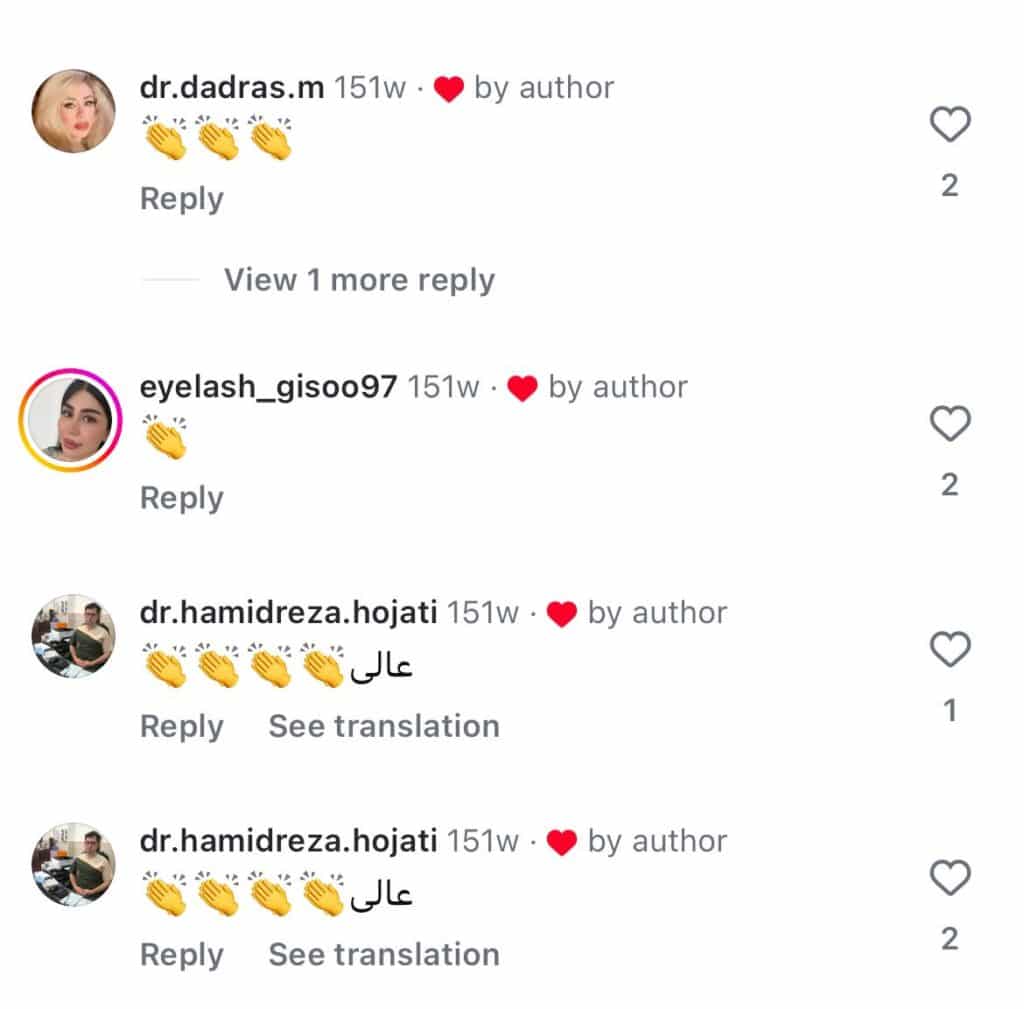The width and height of the screenshot is (1024, 1009).
Task: See translation of first عالی comment
Action: click(384, 726)
